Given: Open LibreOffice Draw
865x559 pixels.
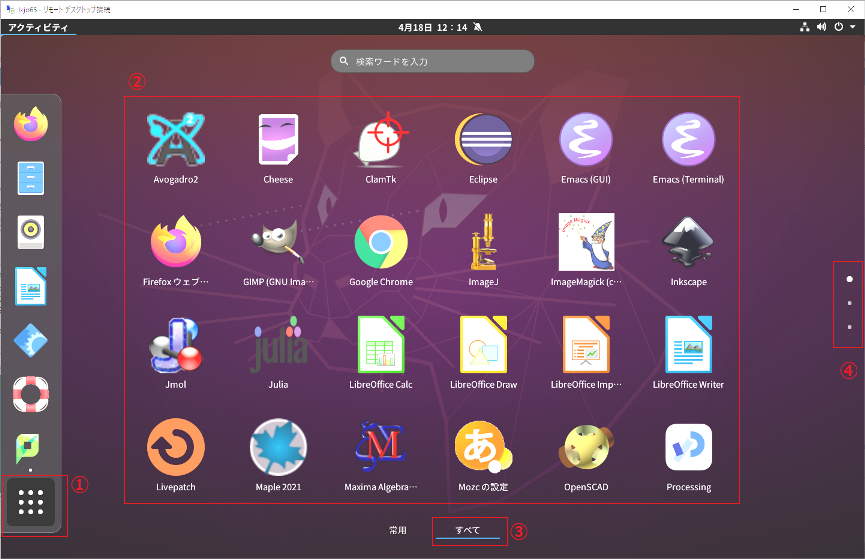Looking at the screenshot, I should pyautogui.click(x=483, y=344).
